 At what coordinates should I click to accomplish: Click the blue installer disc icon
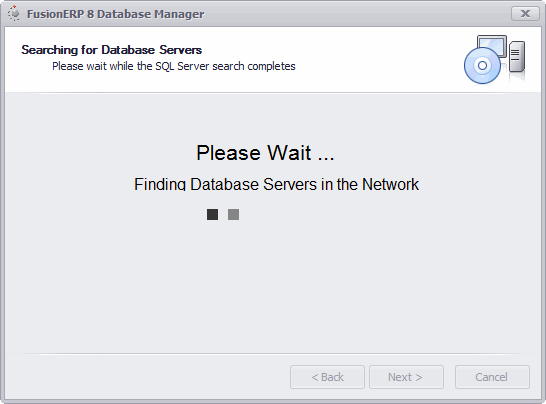482,65
